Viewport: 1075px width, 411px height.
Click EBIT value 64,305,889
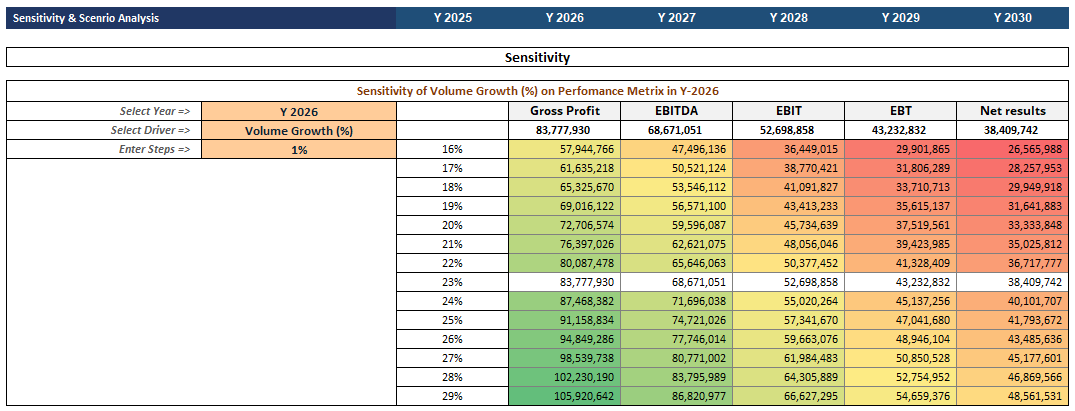point(788,377)
